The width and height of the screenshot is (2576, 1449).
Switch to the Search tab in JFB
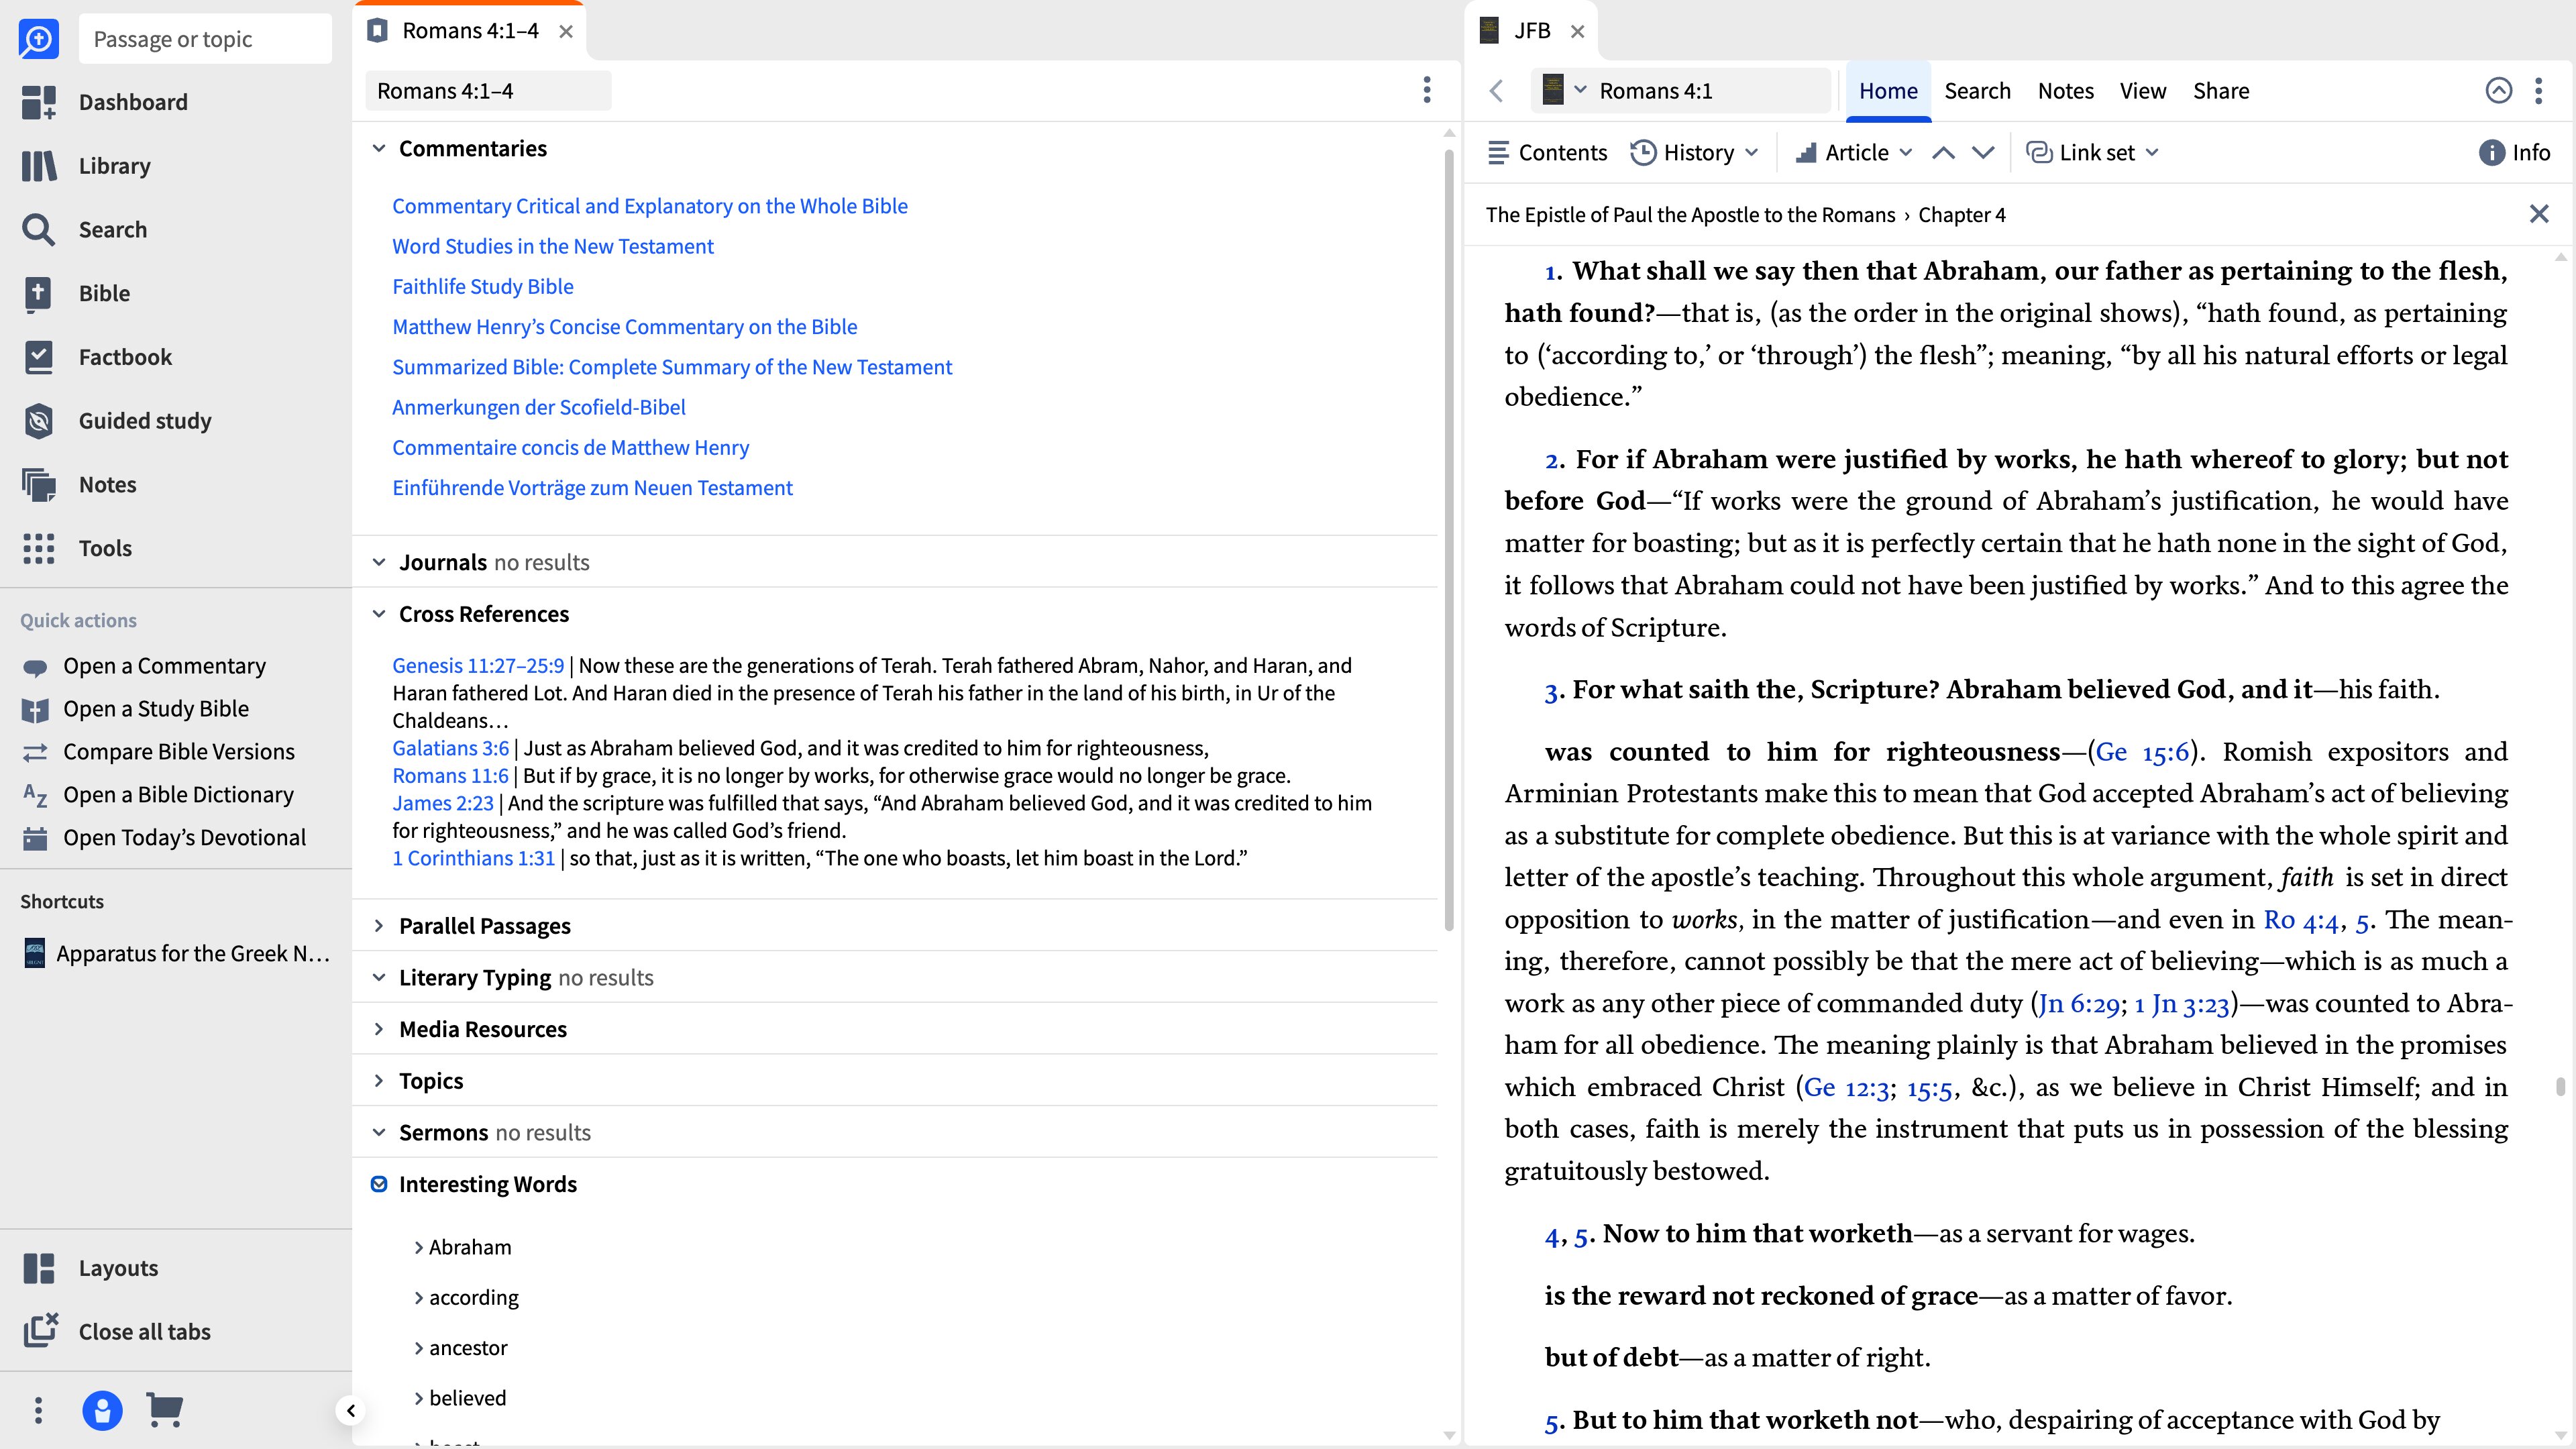coord(1976,91)
